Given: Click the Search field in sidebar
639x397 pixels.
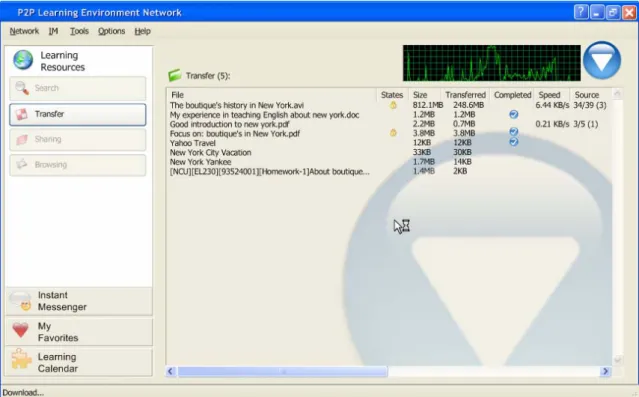Looking at the screenshot, I should (77, 88).
